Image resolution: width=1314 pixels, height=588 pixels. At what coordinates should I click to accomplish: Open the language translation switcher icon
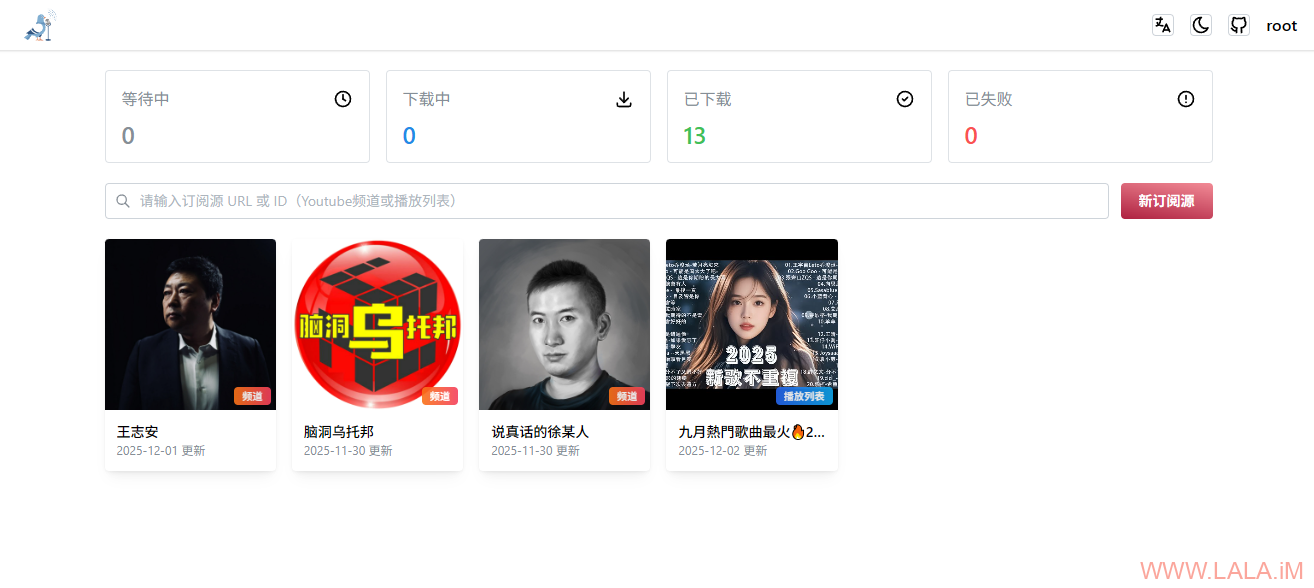[1163, 26]
